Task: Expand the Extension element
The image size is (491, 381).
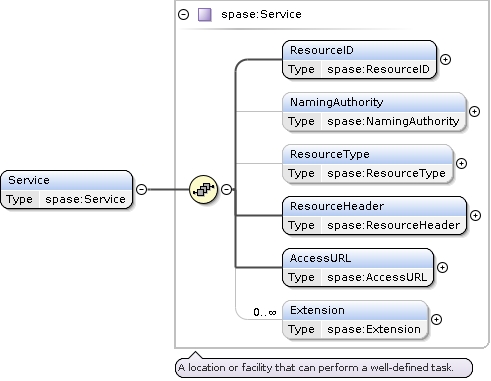Action: tap(436, 319)
